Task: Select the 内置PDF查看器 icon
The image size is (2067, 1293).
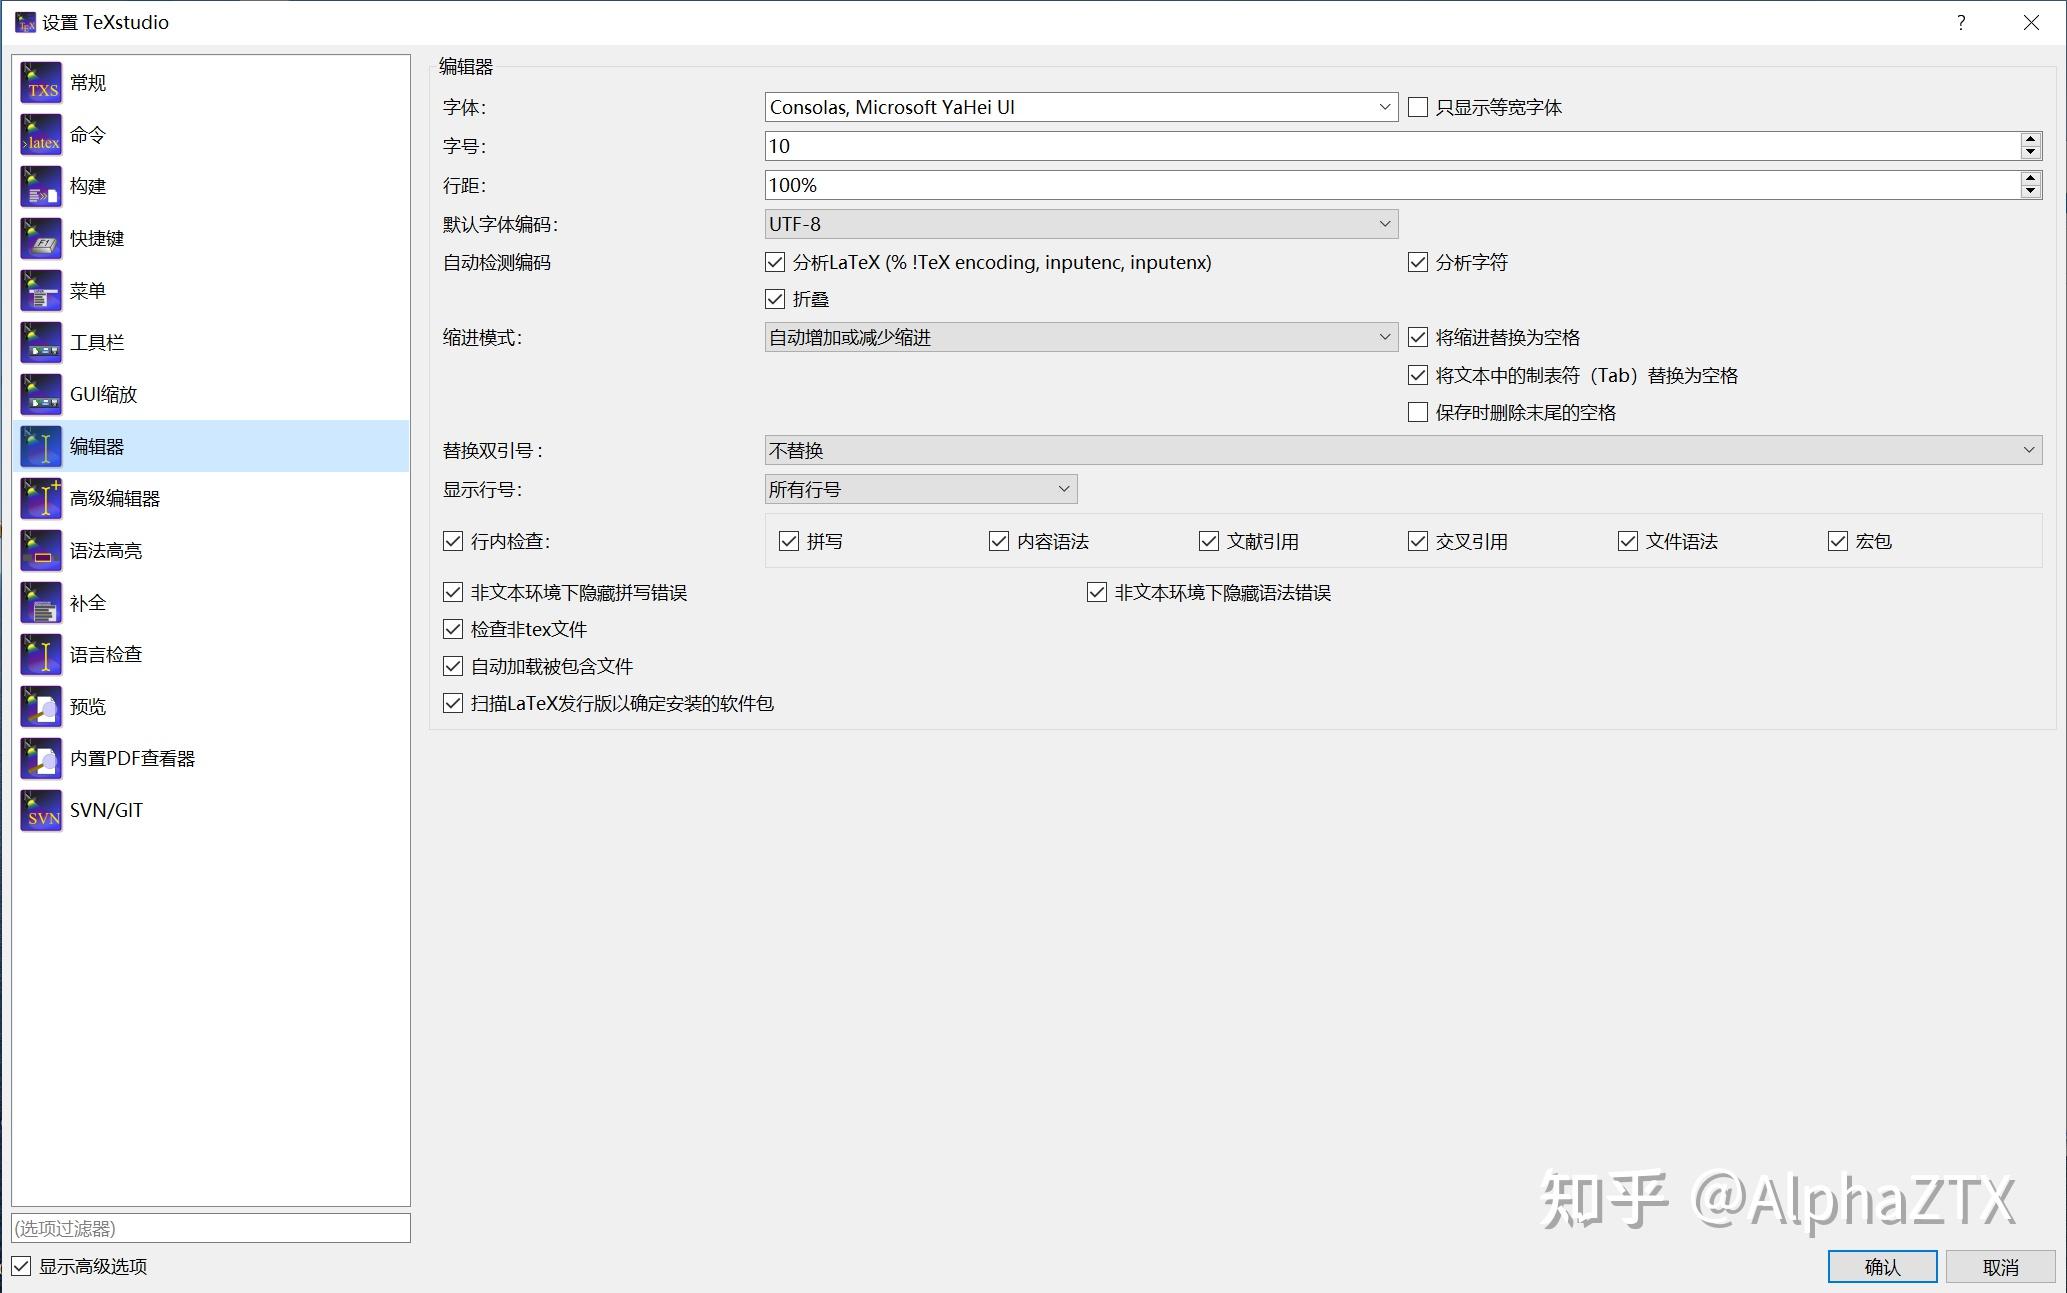Action: 40,758
